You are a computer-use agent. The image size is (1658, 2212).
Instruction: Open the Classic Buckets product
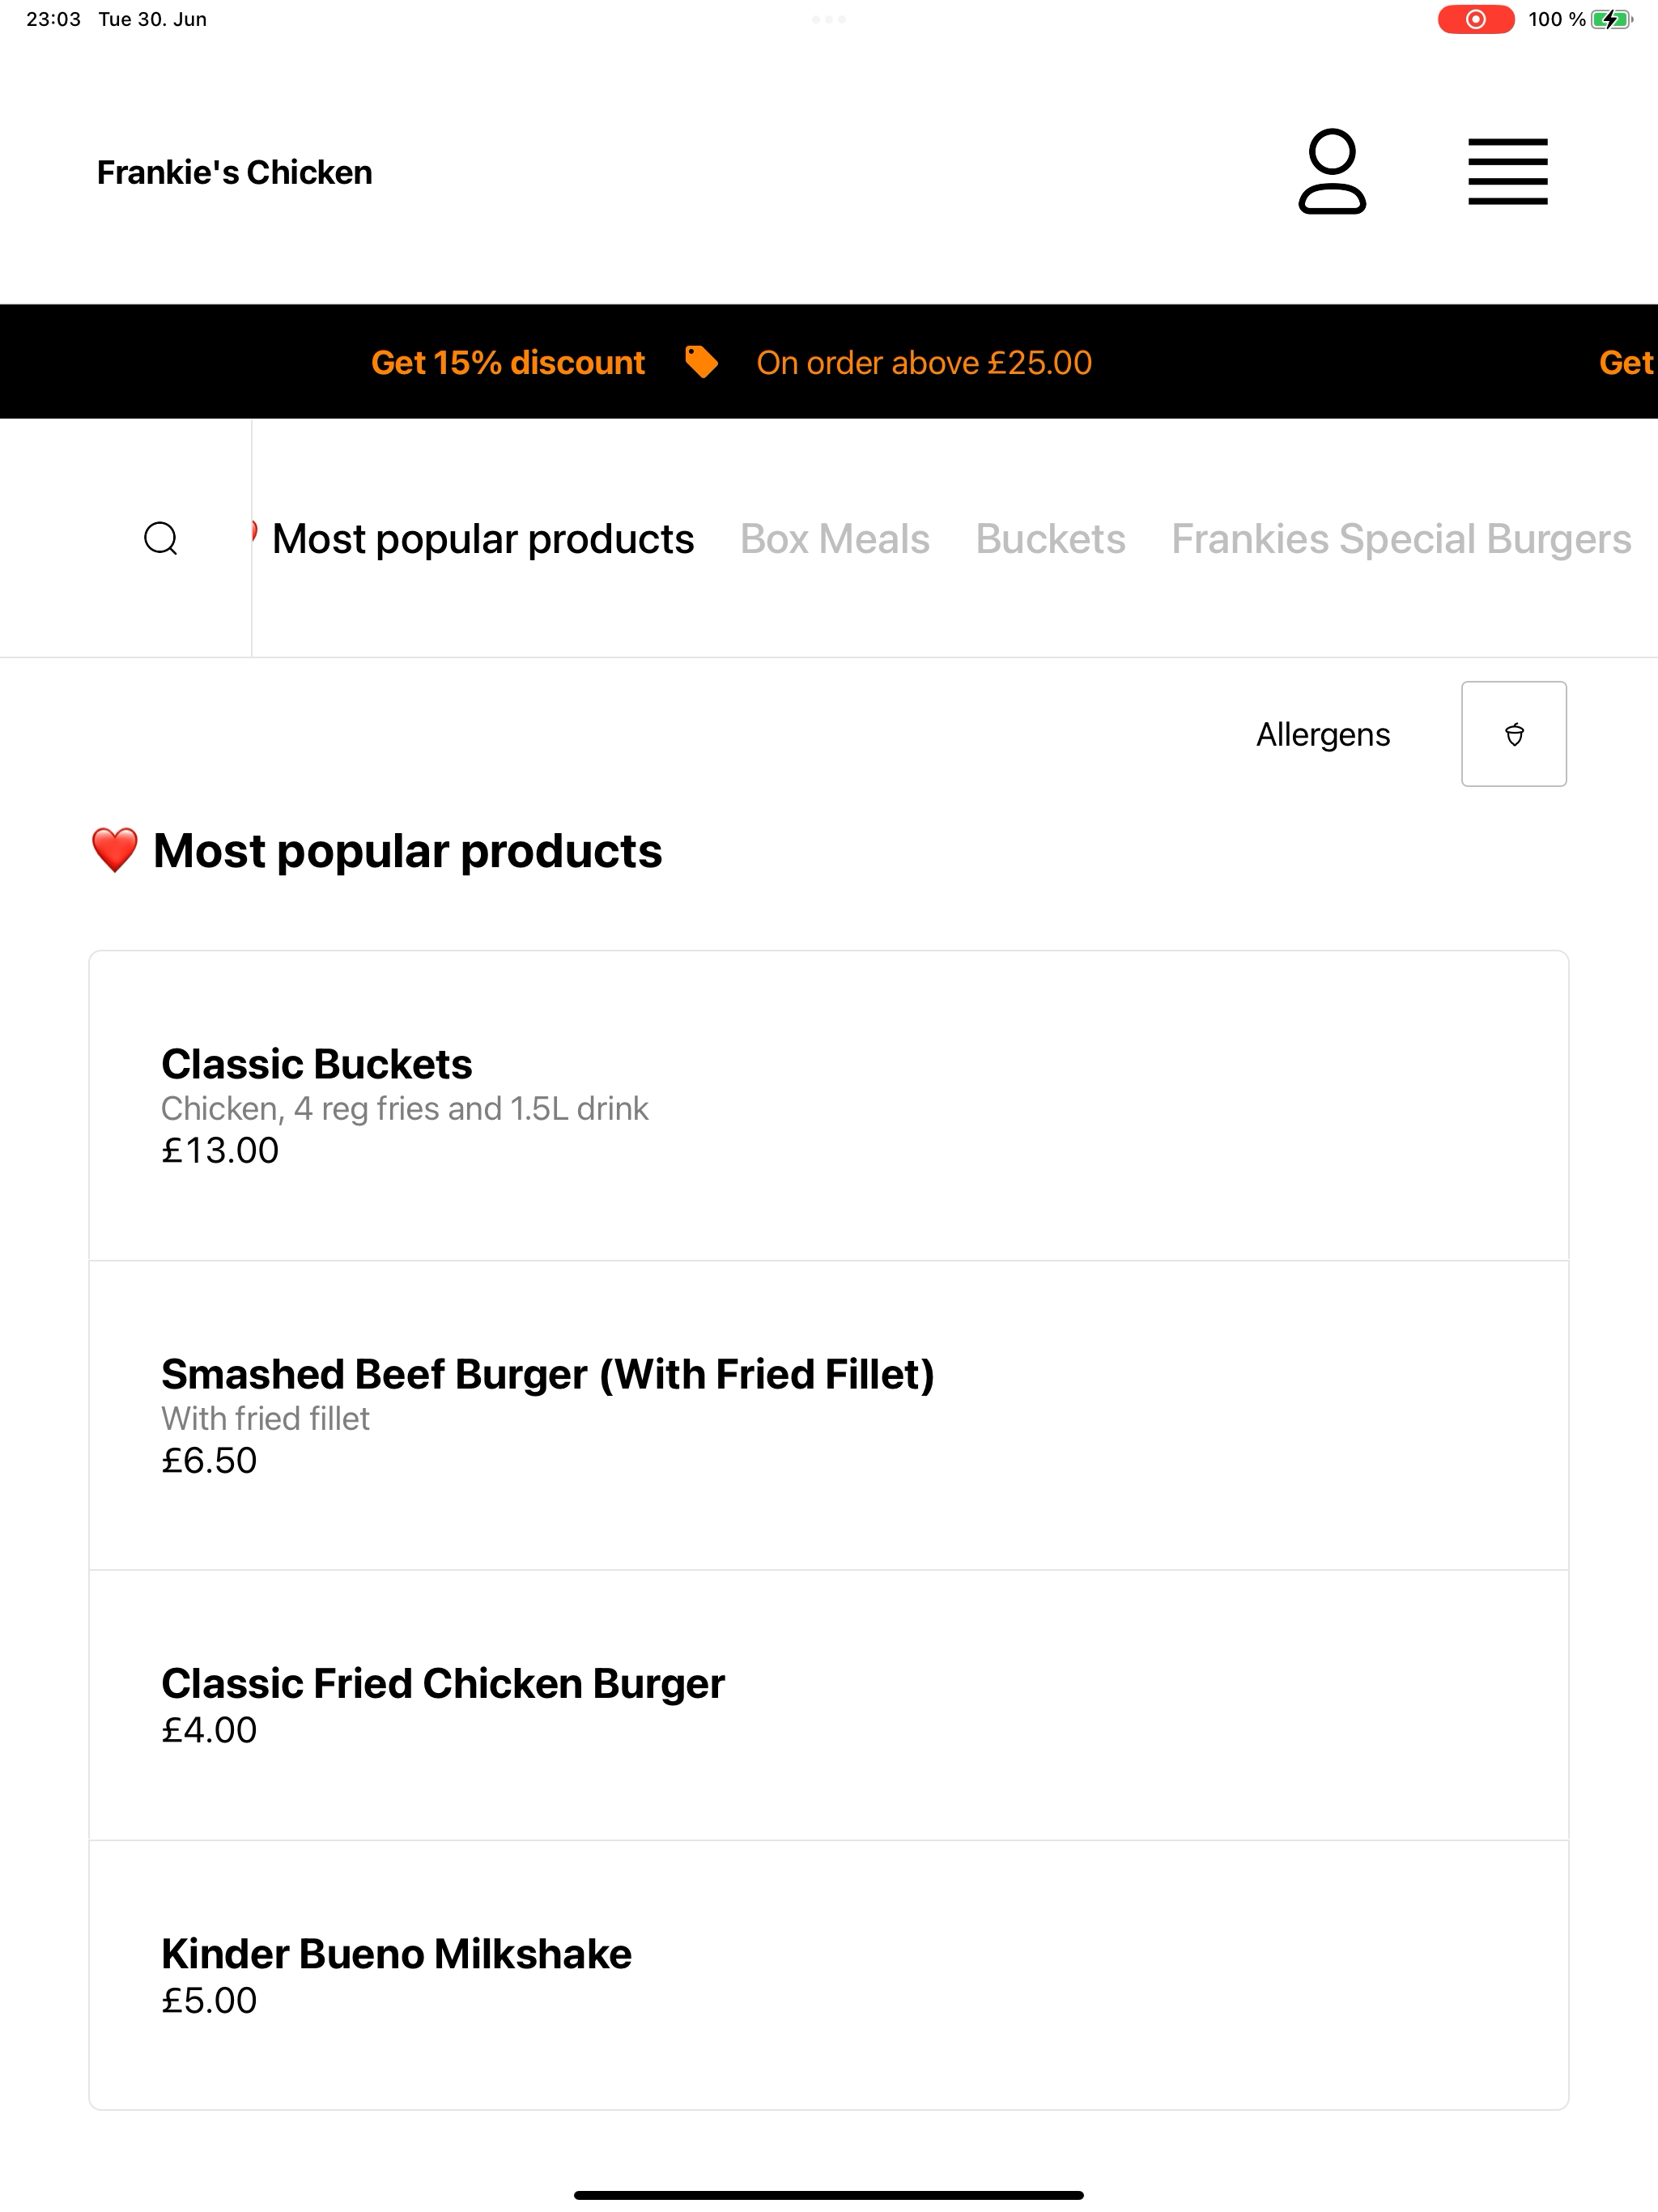click(829, 1105)
